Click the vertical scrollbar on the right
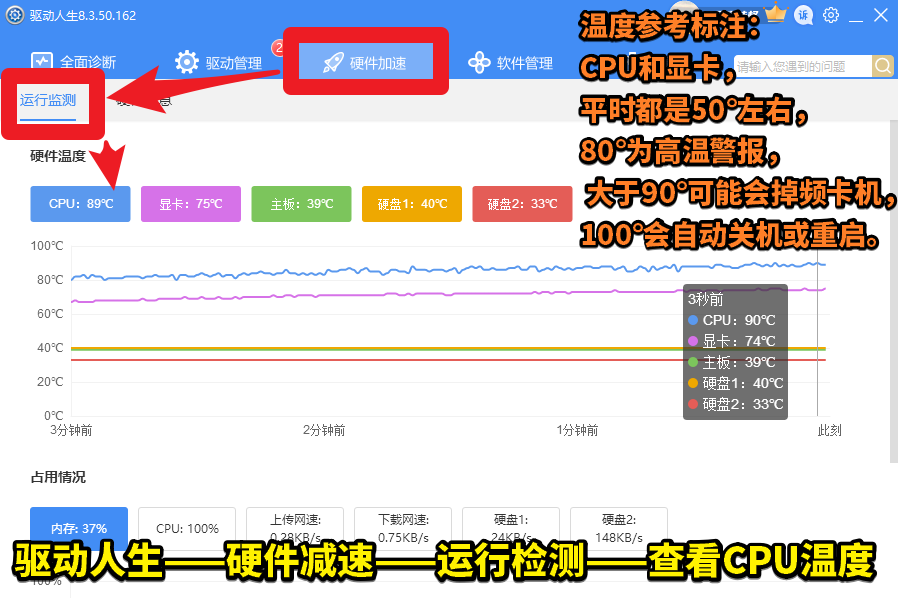This screenshot has width=898, height=598. 893,300
